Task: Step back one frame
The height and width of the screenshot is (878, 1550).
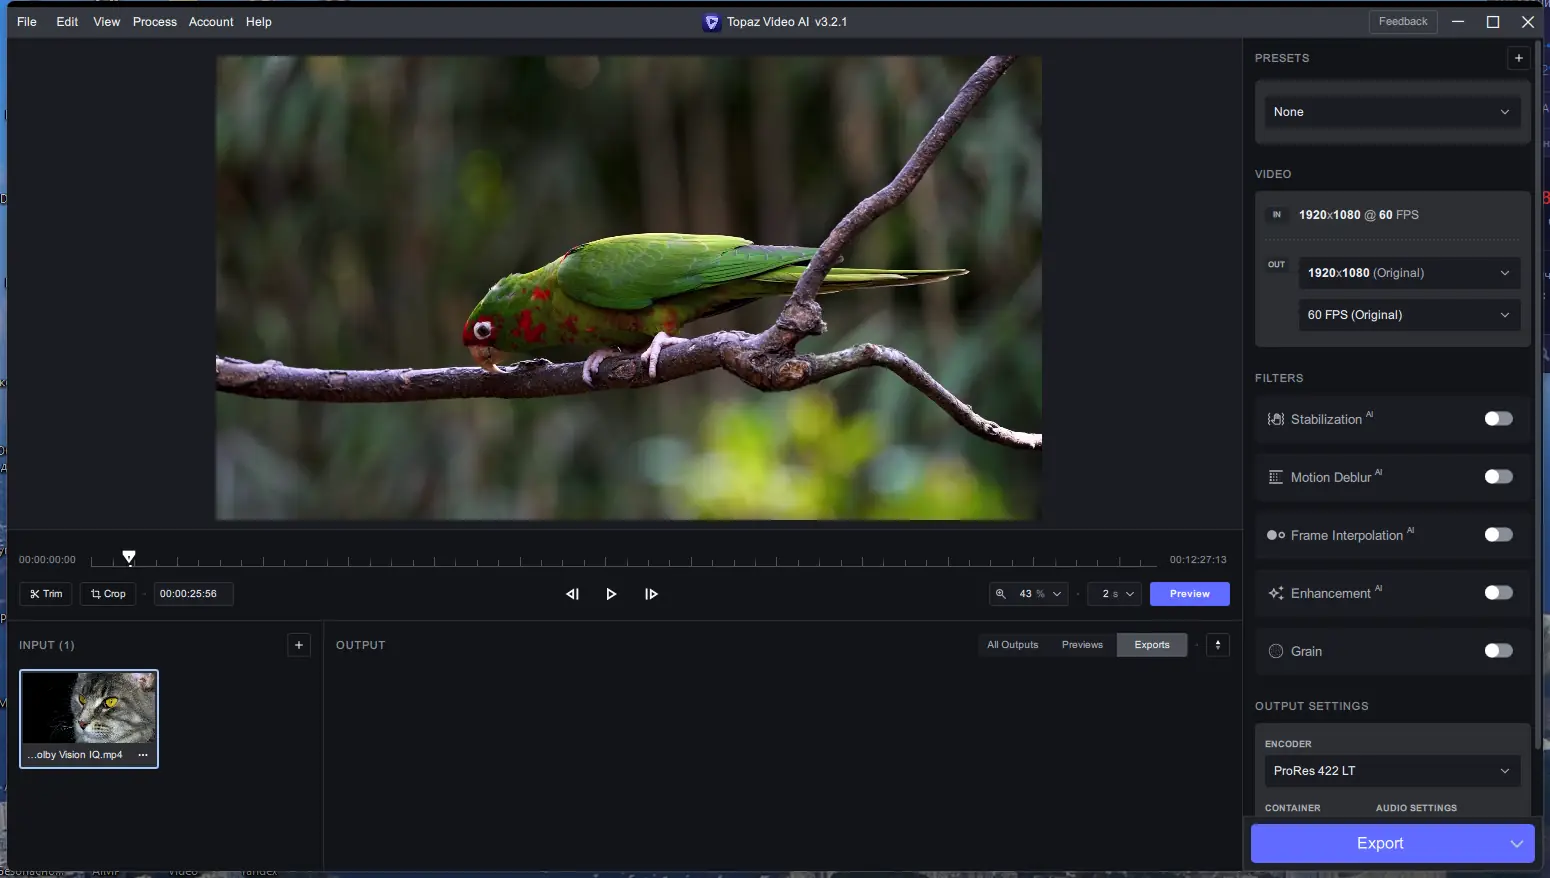Action: (572, 594)
